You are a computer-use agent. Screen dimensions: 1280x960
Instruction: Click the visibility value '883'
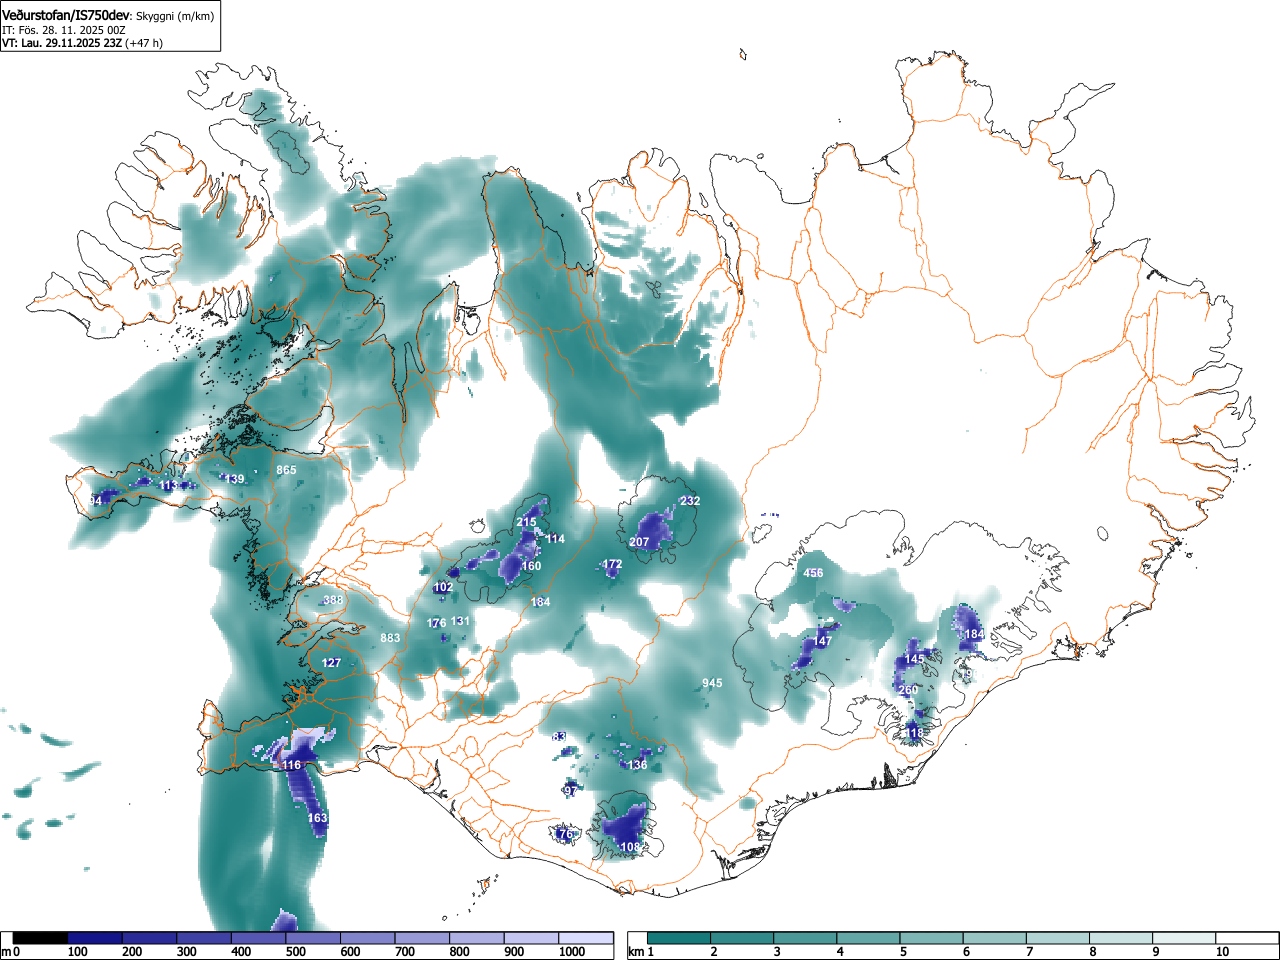tap(390, 638)
